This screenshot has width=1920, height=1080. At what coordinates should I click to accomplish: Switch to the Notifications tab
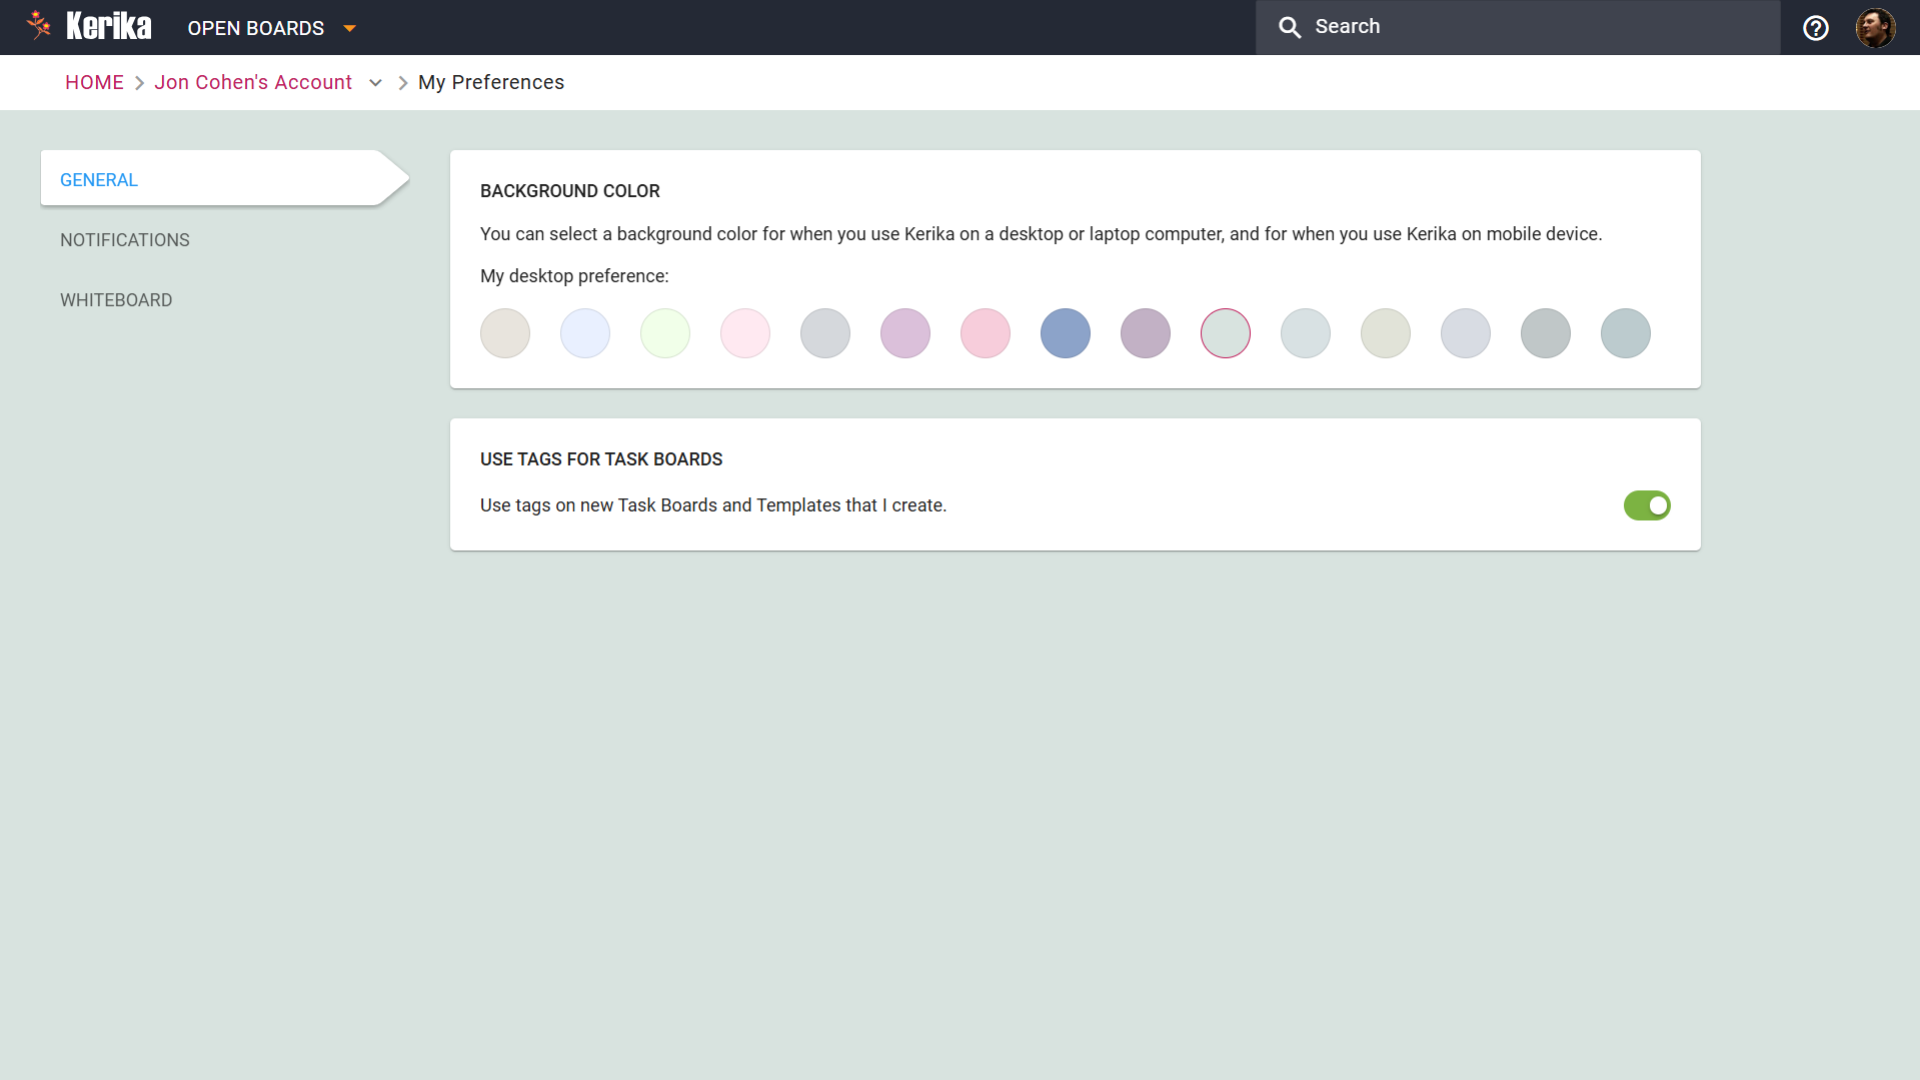[125, 240]
